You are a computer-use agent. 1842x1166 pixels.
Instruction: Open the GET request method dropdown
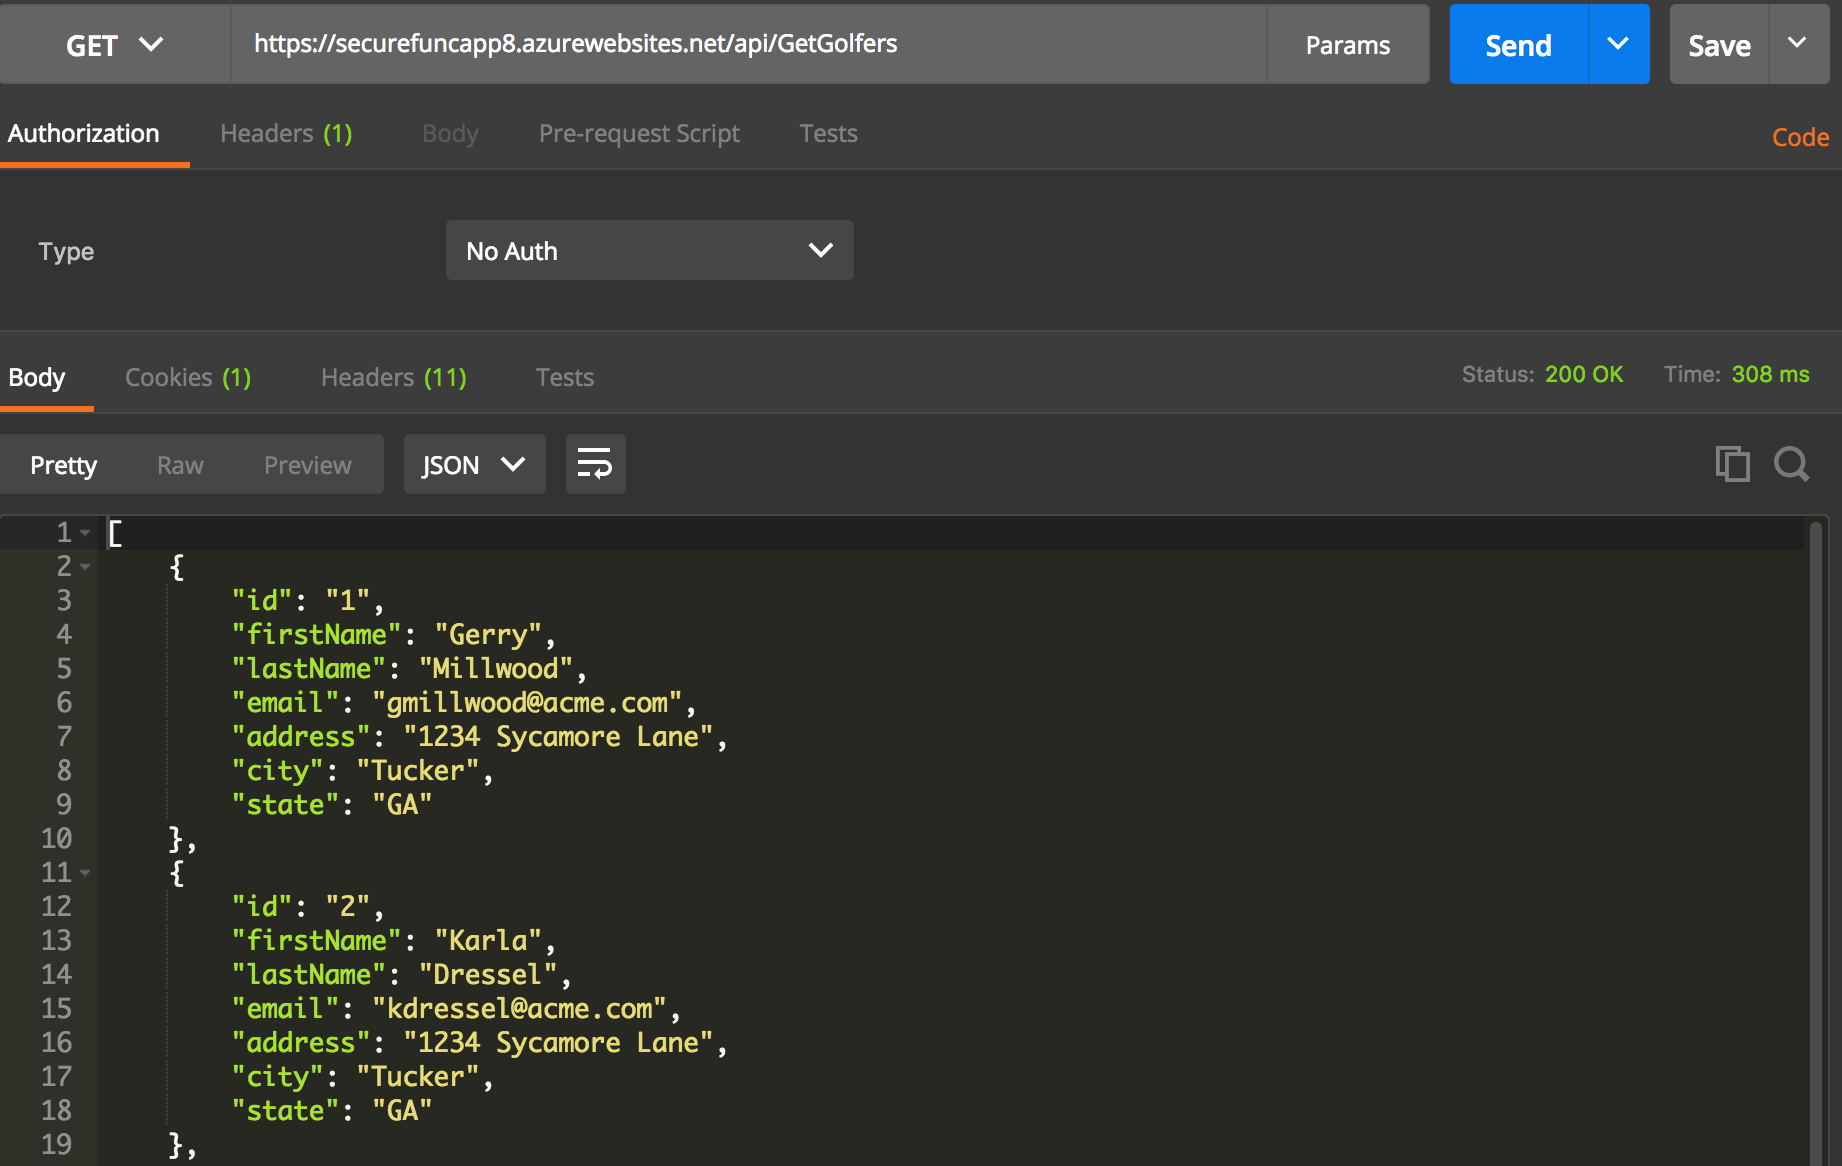click(114, 44)
